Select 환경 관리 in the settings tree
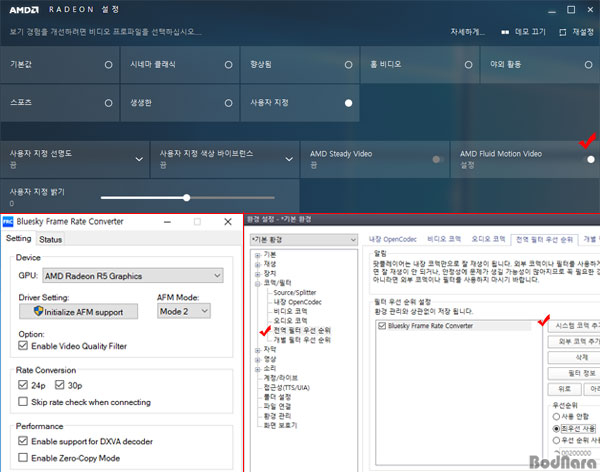 click(x=277, y=416)
